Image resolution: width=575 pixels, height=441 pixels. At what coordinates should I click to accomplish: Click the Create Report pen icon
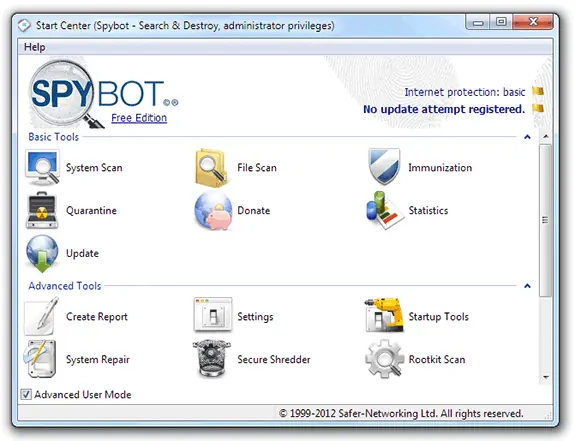[x=41, y=316]
